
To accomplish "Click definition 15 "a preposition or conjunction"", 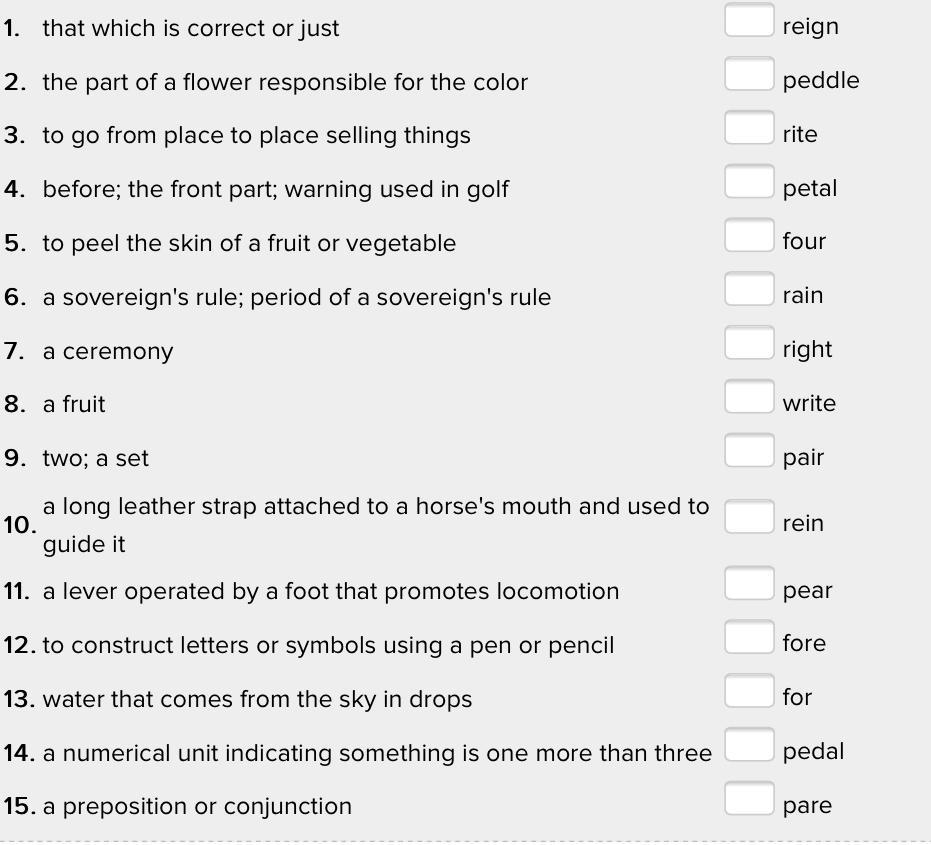I will click(197, 806).
